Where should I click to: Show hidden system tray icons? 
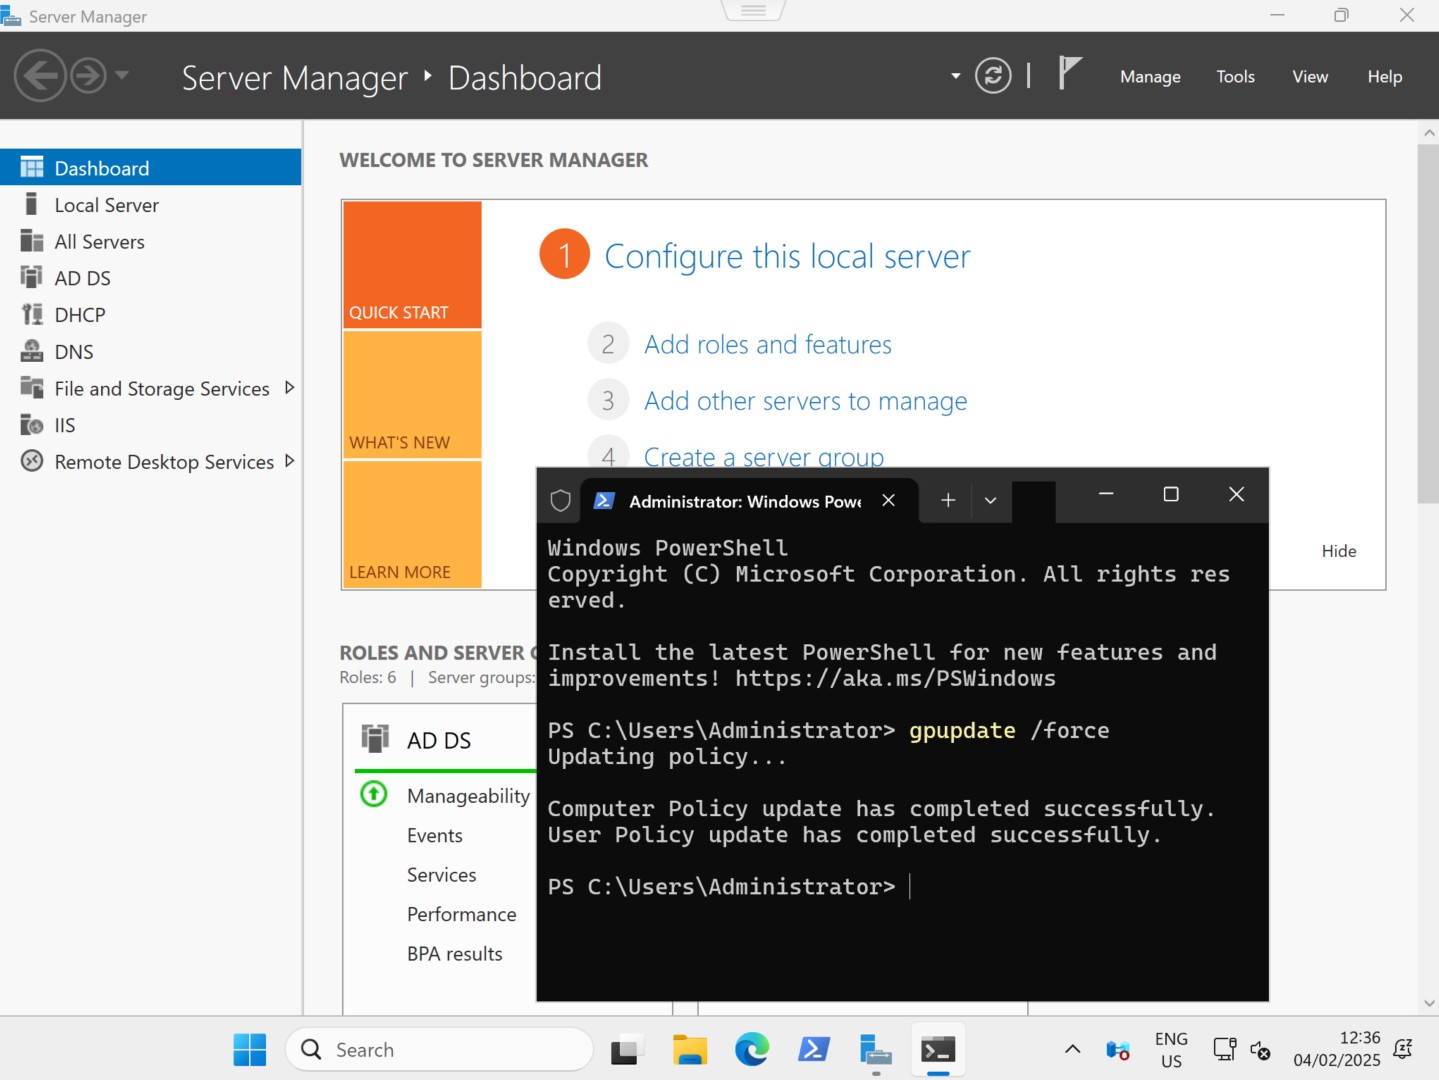1072,1050
